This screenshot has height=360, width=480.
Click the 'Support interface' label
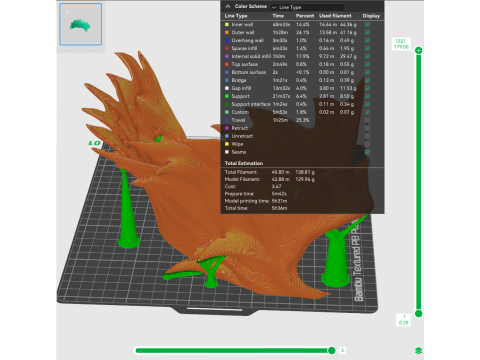pos(251,104)
